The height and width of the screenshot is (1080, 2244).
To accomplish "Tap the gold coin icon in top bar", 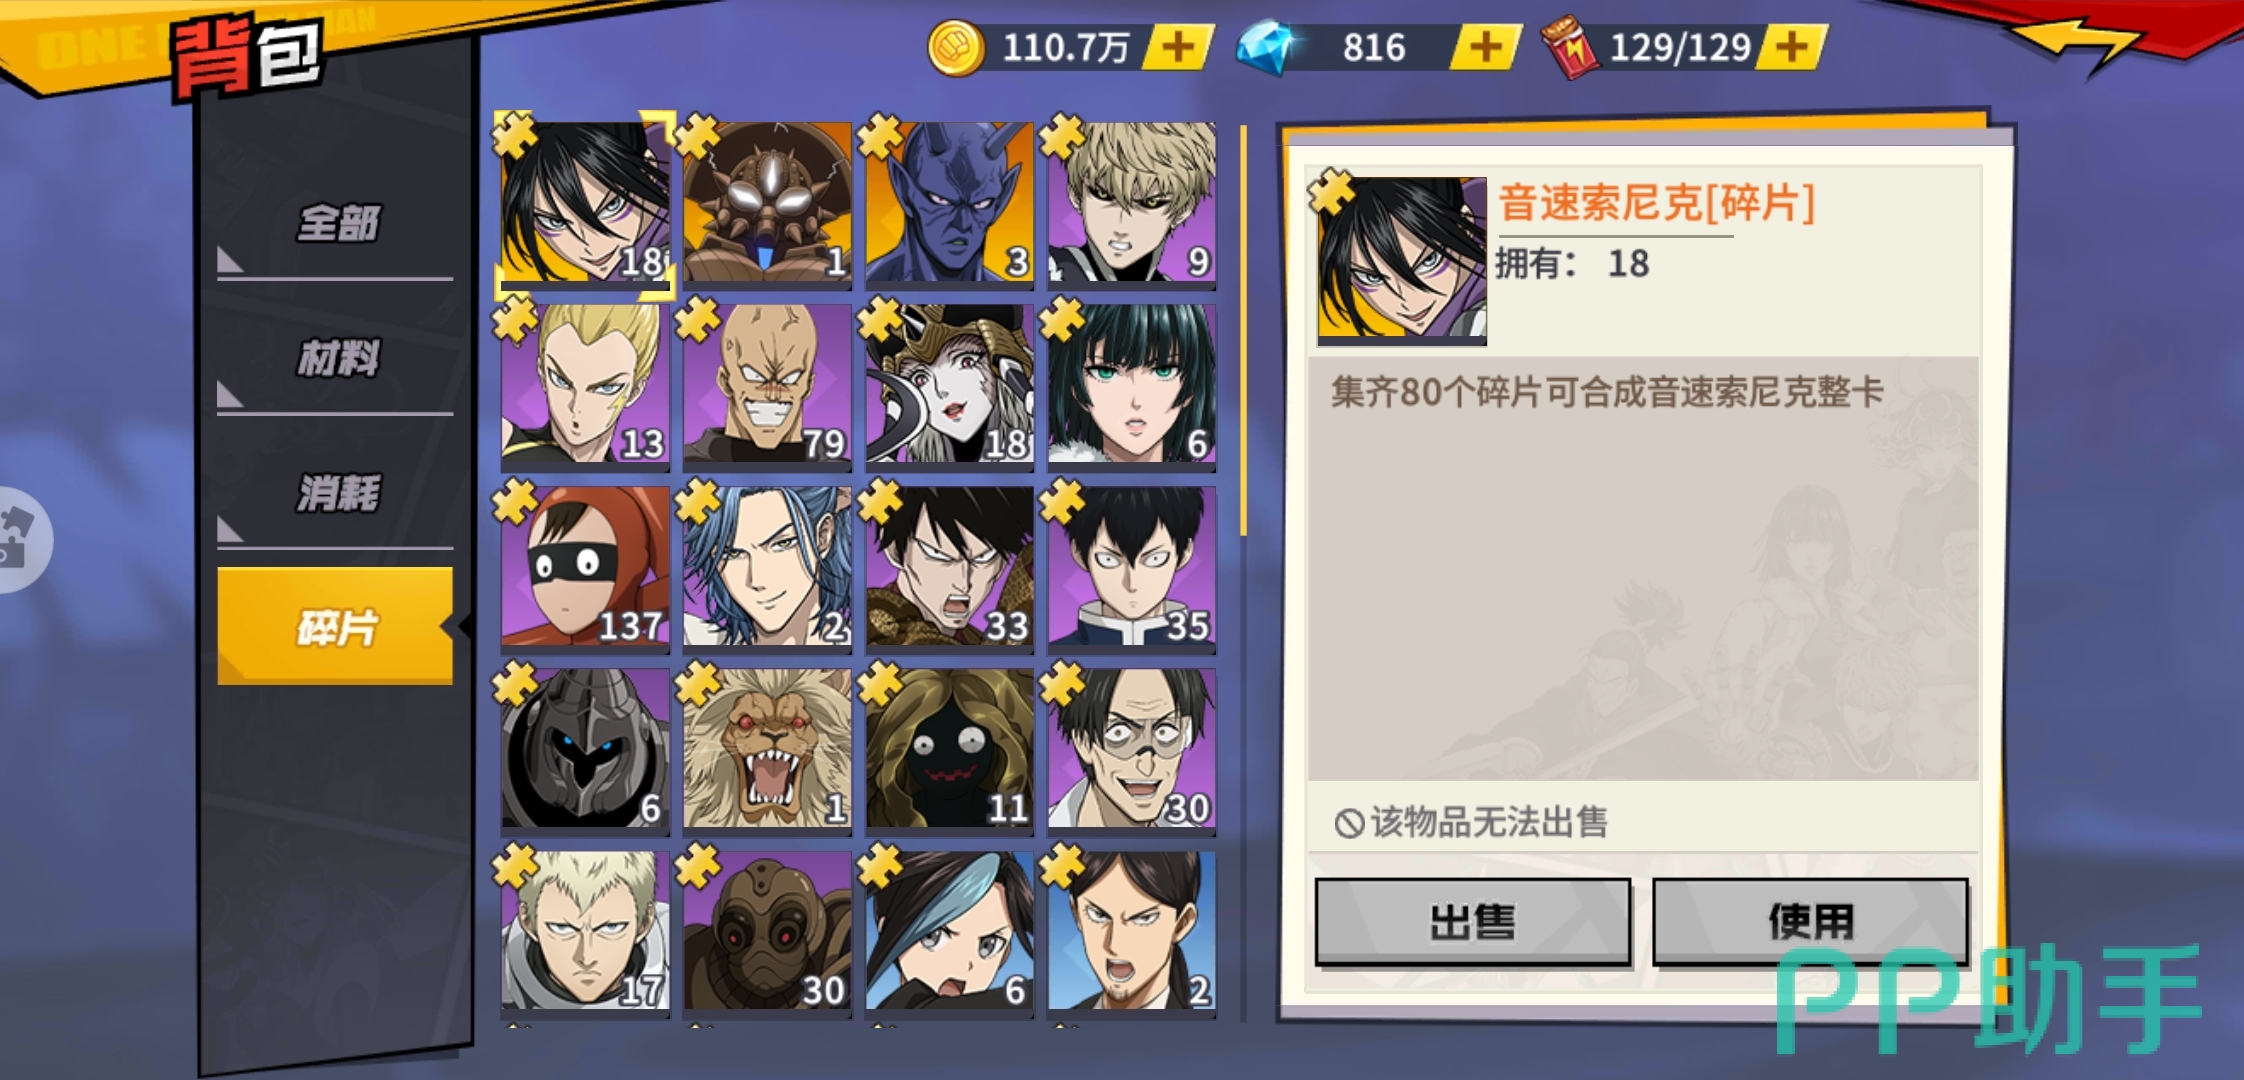I will (x=956, y=48).
